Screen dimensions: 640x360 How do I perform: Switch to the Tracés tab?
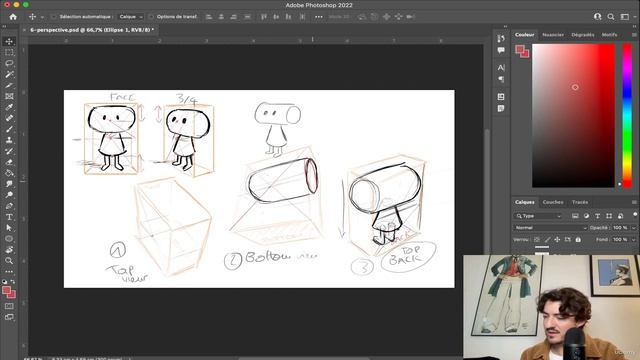(580, 202)
